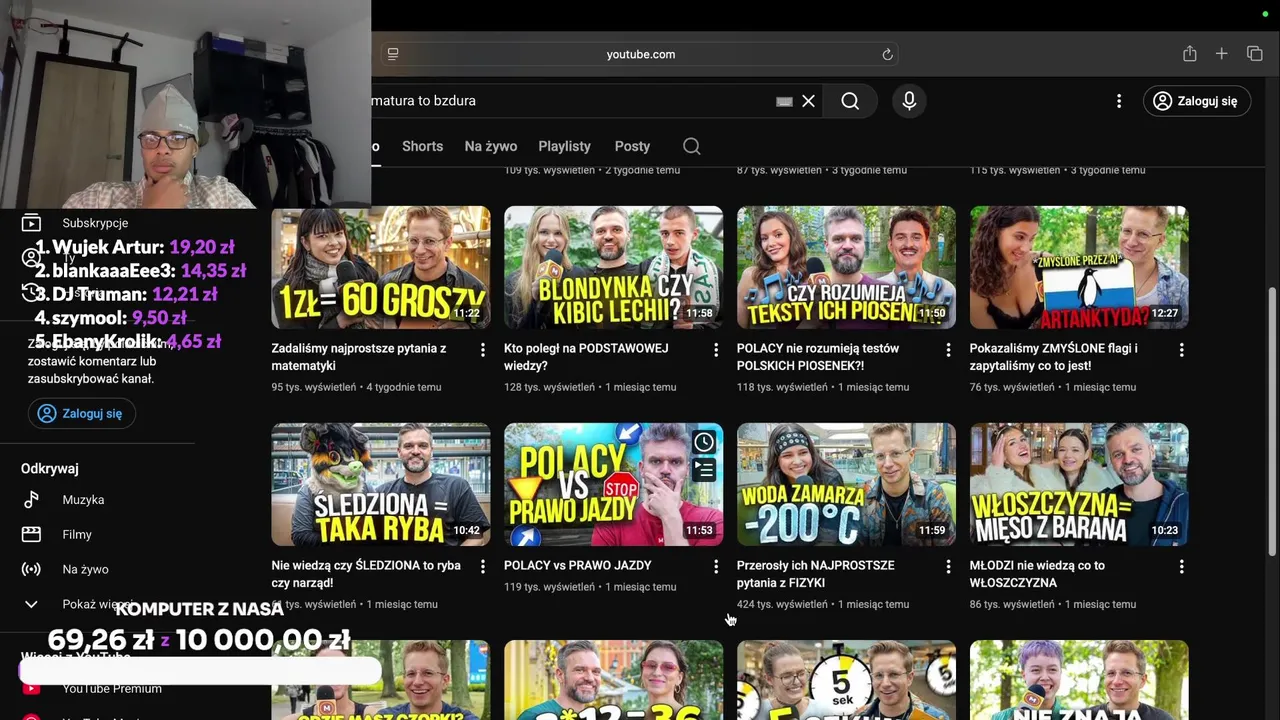The width and height of the screenshot is (1280, 720).
Task: Reload the page via address bar icon
Action: point(887,55)
